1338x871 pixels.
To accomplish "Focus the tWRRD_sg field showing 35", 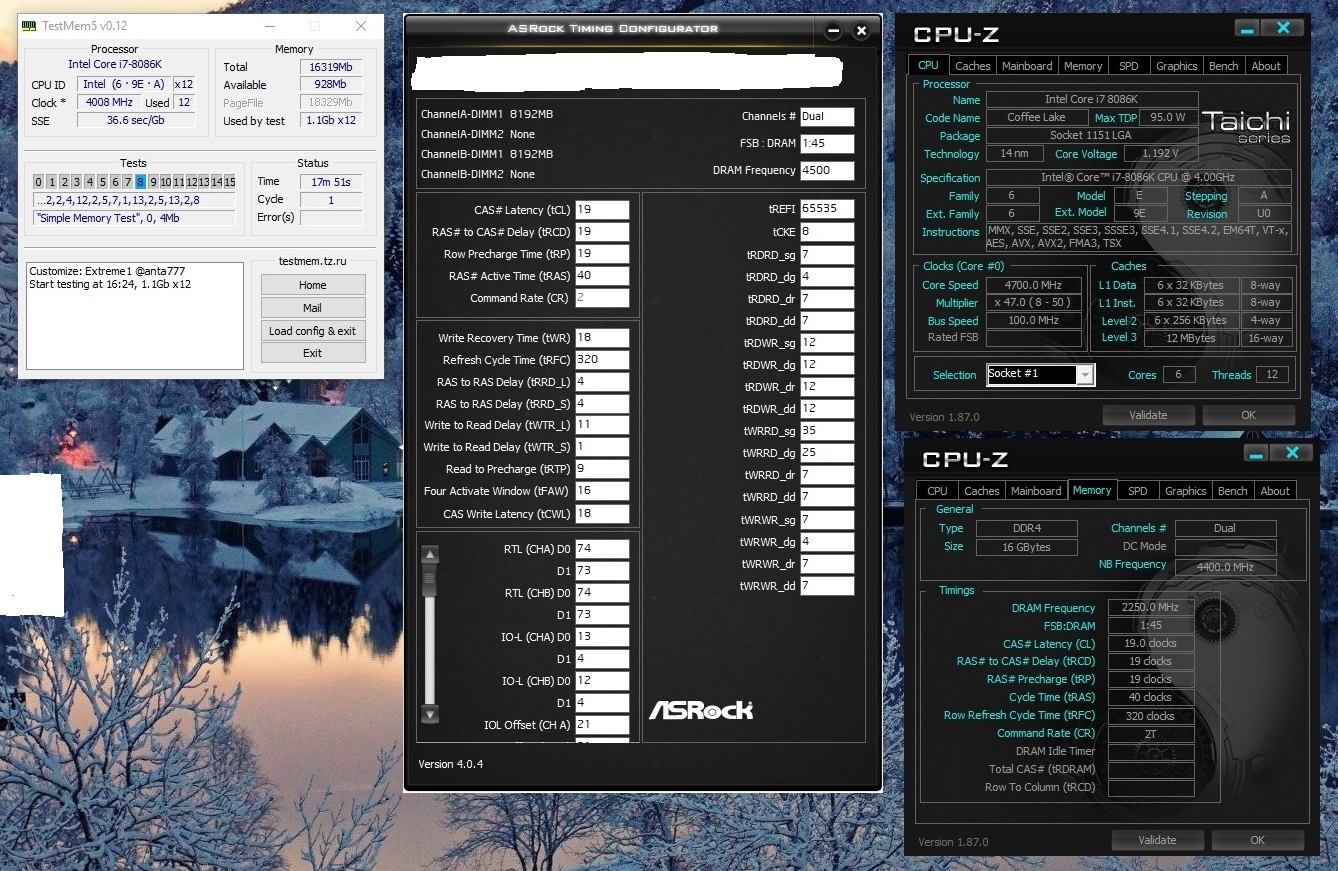I will click(827, 431).
